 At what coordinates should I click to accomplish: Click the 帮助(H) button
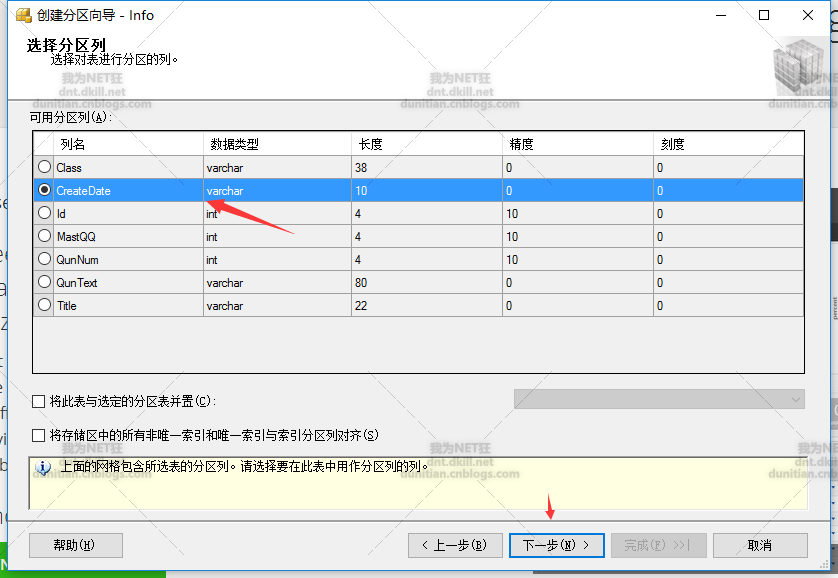[76, 545]
